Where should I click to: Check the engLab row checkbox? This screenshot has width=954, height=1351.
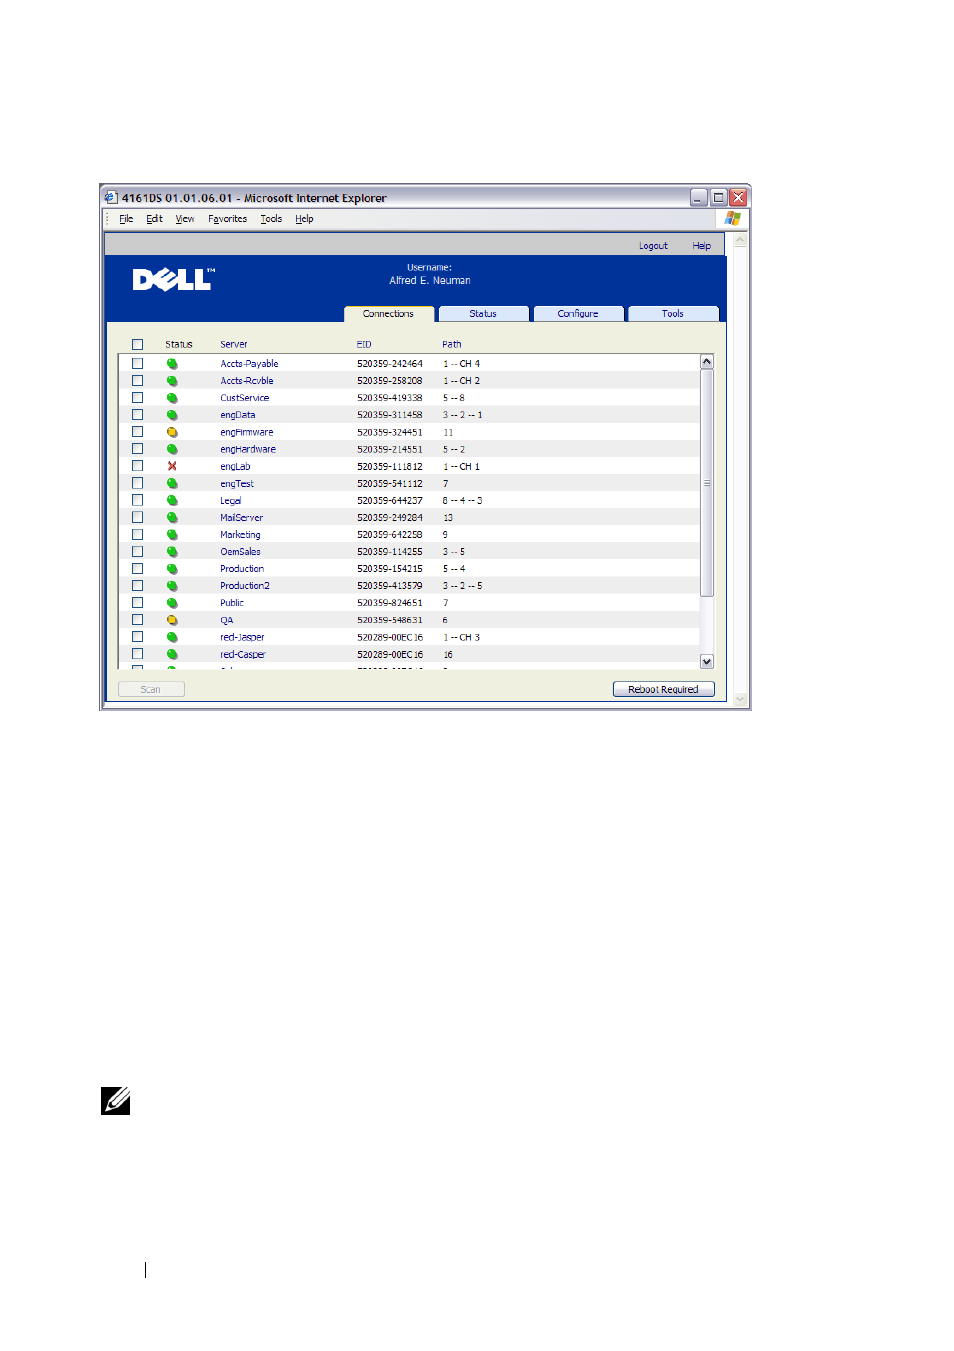tap(138, 466)
